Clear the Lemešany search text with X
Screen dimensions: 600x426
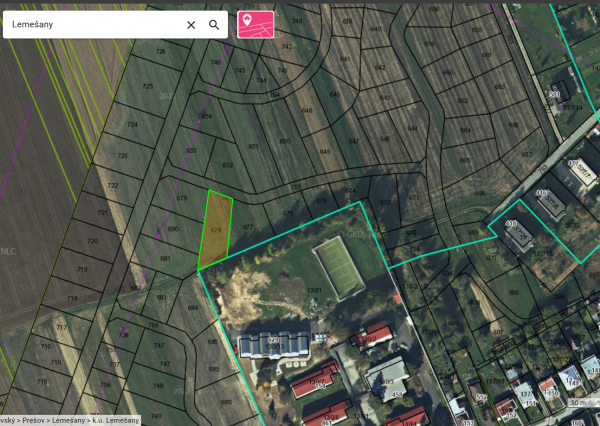click(191, 25)
